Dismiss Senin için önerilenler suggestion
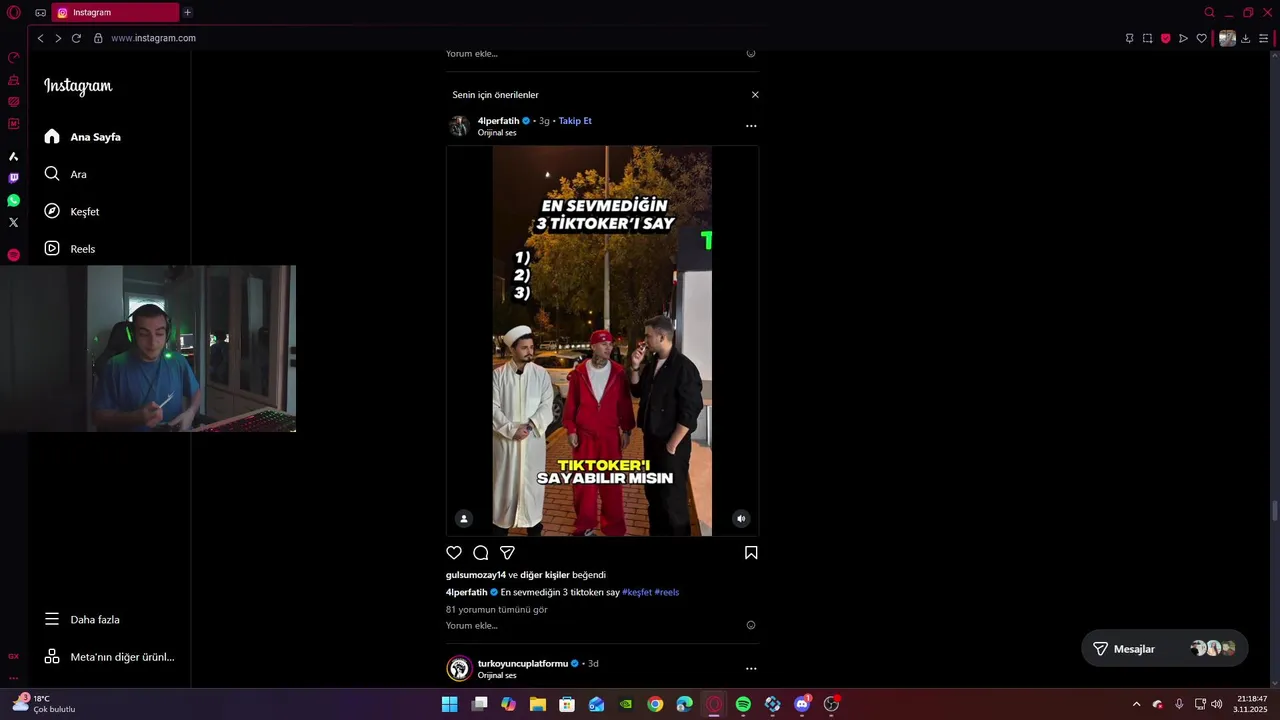Screen dimensions: 1280x720 [755, 95]
